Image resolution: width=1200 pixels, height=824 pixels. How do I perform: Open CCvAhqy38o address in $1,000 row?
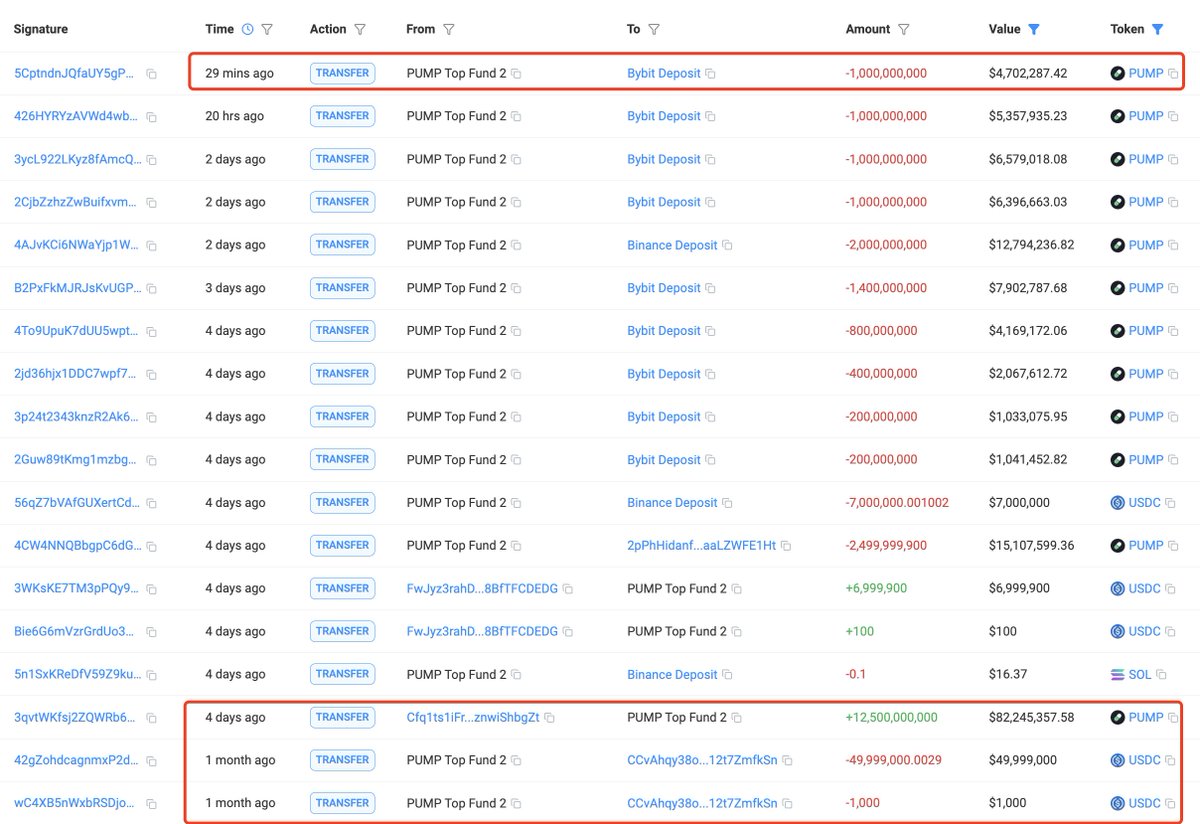click(x=702, y=803)
